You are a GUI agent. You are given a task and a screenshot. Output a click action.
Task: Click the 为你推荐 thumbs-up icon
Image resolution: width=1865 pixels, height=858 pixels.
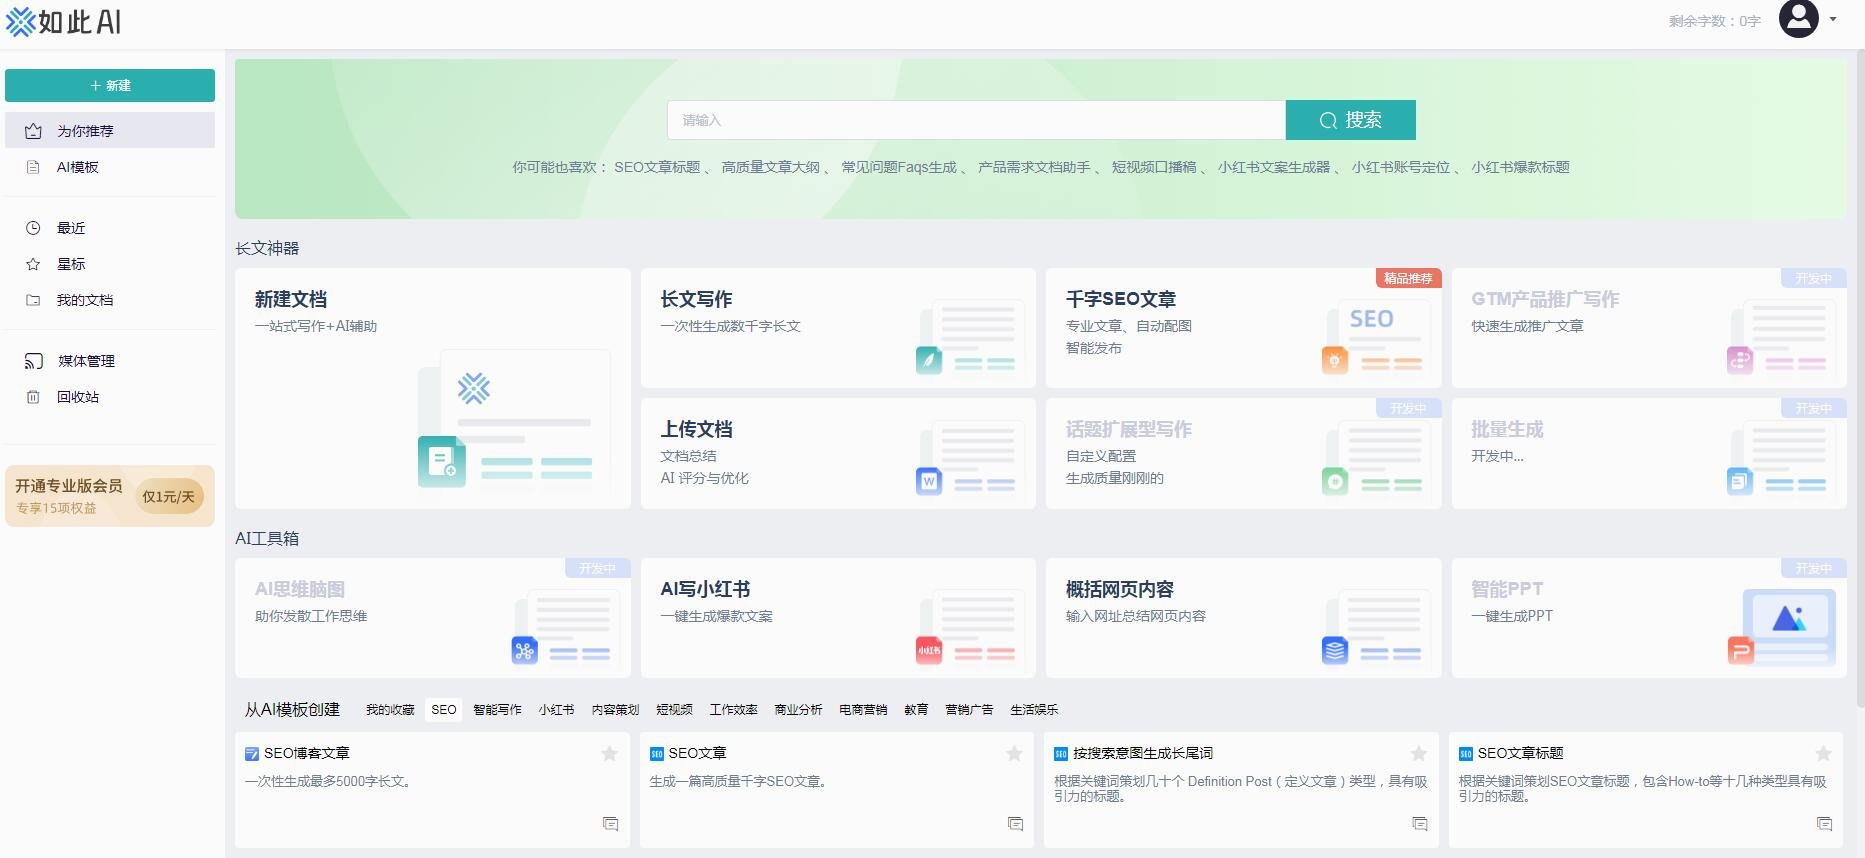33,131
